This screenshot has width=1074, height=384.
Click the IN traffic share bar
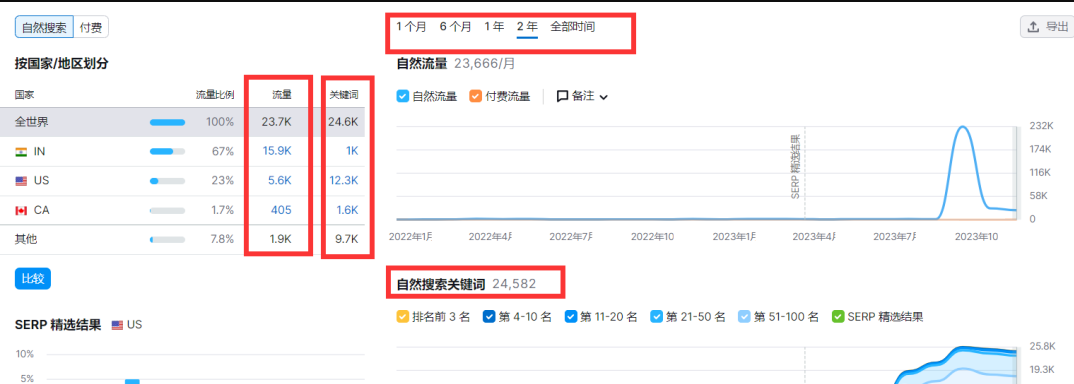(167, 151)
